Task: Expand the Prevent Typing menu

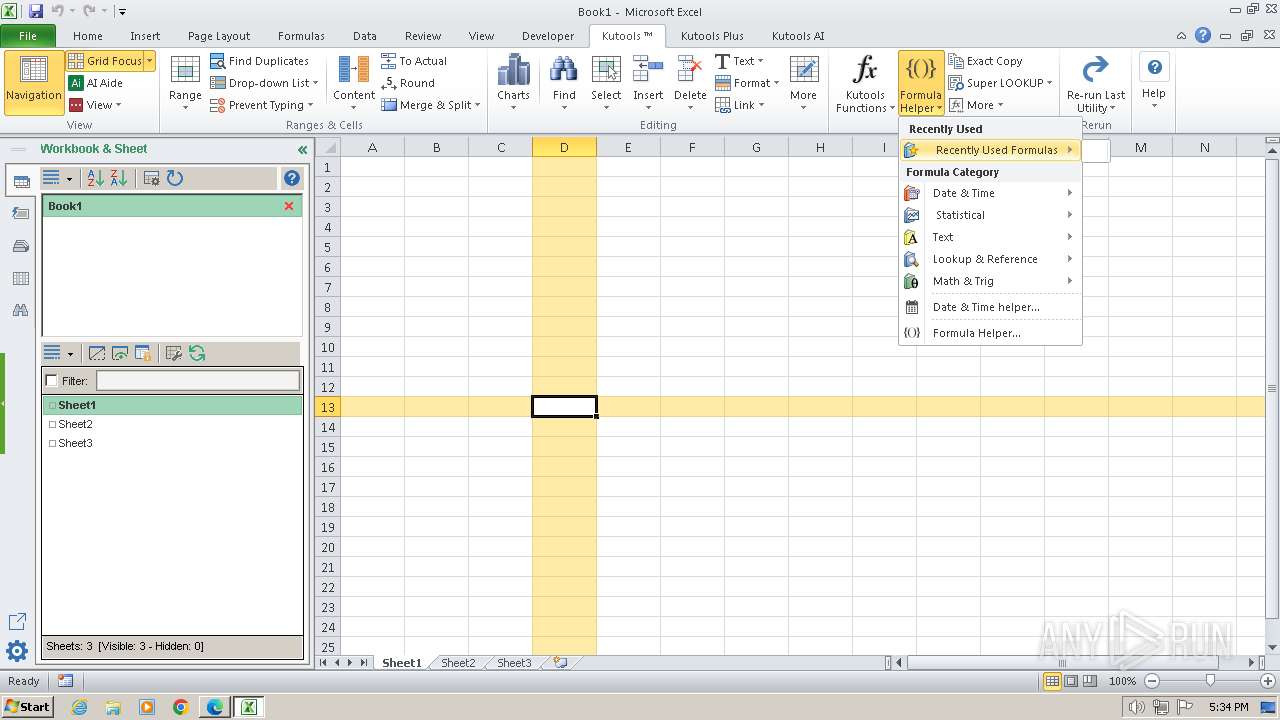Action: point(262,105)
